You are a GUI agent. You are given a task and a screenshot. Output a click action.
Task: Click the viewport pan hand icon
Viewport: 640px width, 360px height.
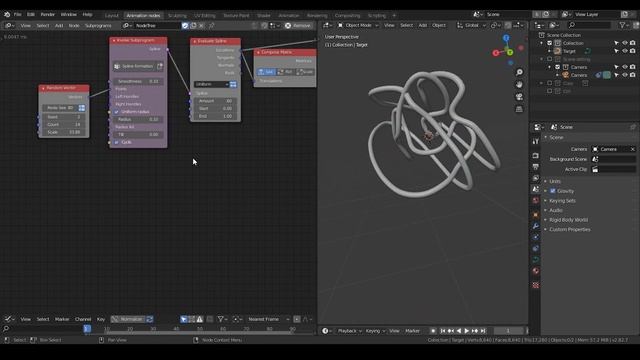pos(519,84)
